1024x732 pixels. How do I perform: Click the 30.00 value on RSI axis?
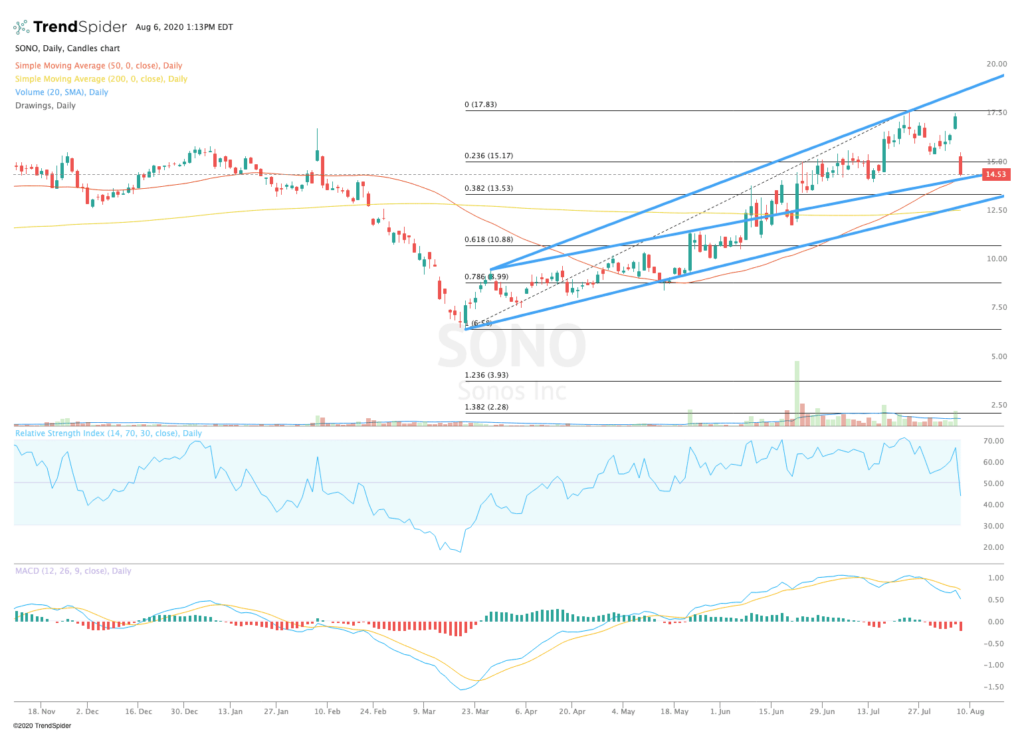click(x=993, y=526)
